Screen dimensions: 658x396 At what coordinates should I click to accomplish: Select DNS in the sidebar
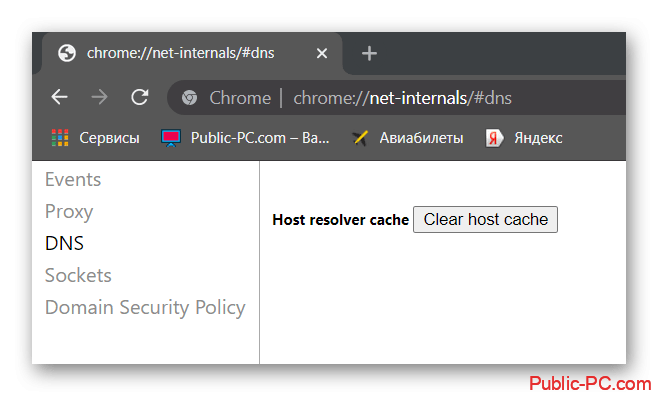(x=65, y=243)
